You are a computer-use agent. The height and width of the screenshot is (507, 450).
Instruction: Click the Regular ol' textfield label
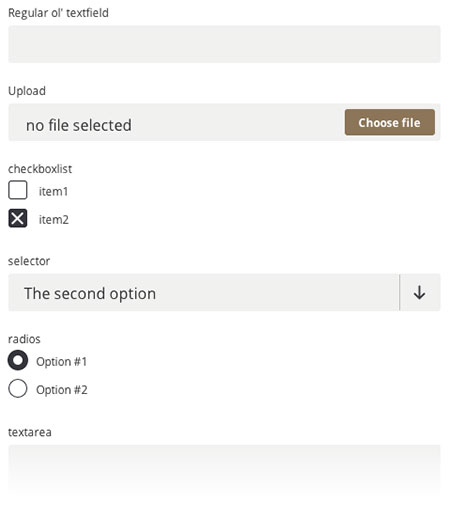(58, 13)
